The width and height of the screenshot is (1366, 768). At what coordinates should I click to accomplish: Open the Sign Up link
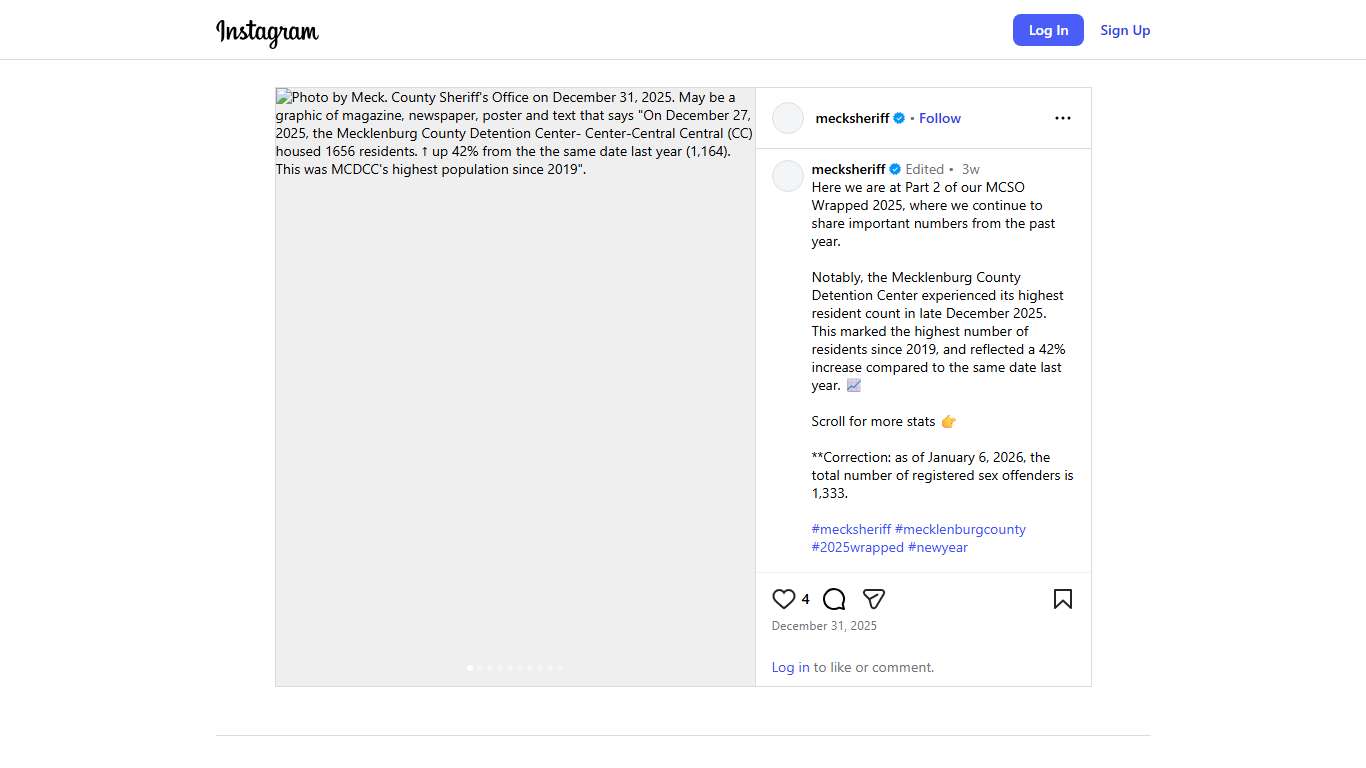[x=1125, y=30]
